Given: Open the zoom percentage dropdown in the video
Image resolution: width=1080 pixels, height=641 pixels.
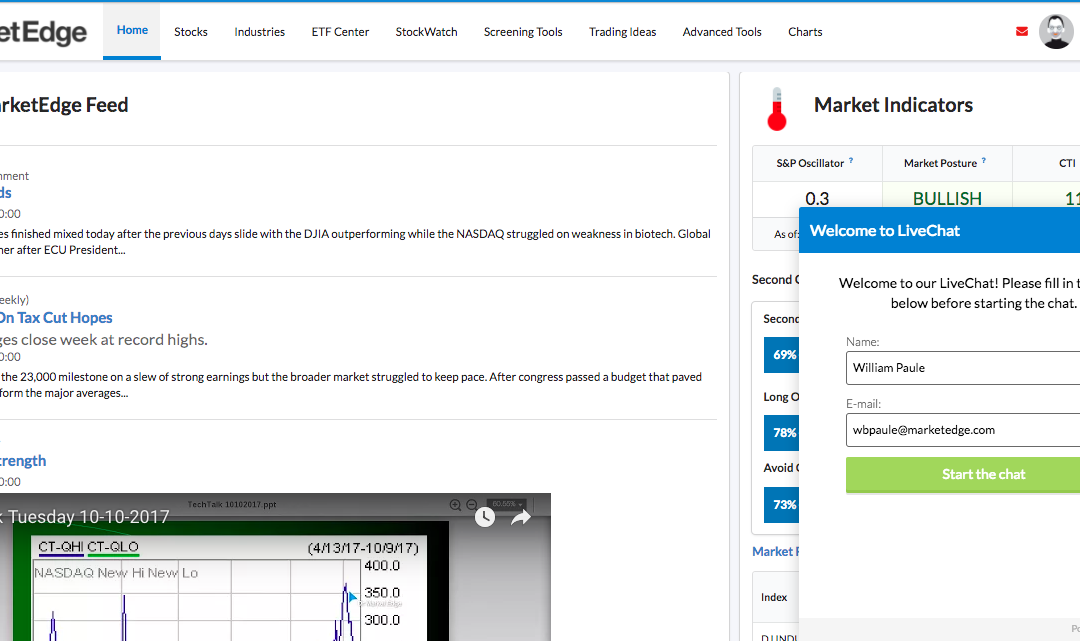Looking at the screenshot, I should (x=507, y=504).
